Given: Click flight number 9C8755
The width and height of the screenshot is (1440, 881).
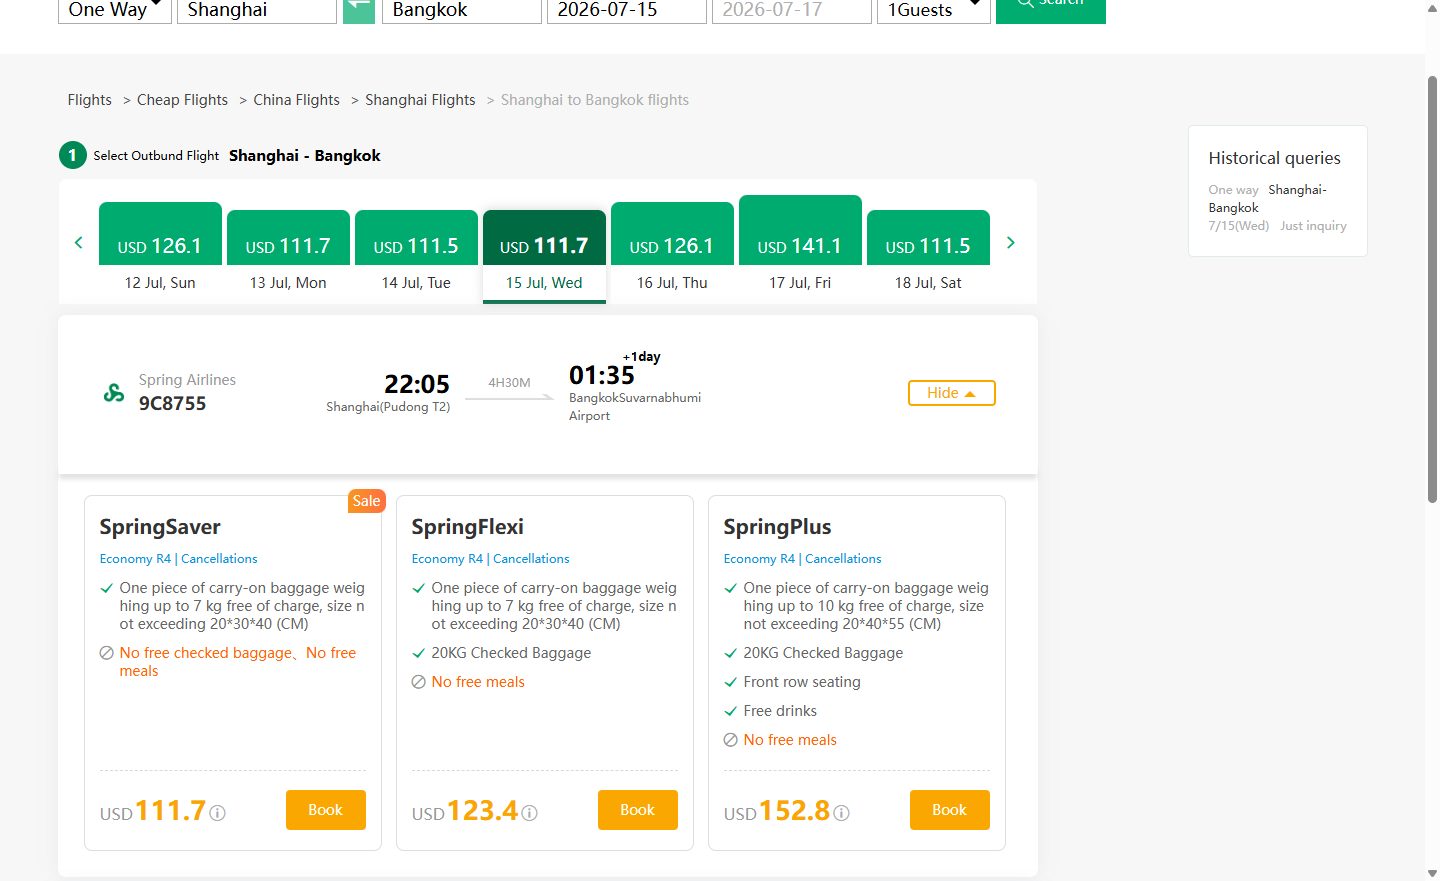Looking at the screenshot, I should click(172, 404).
